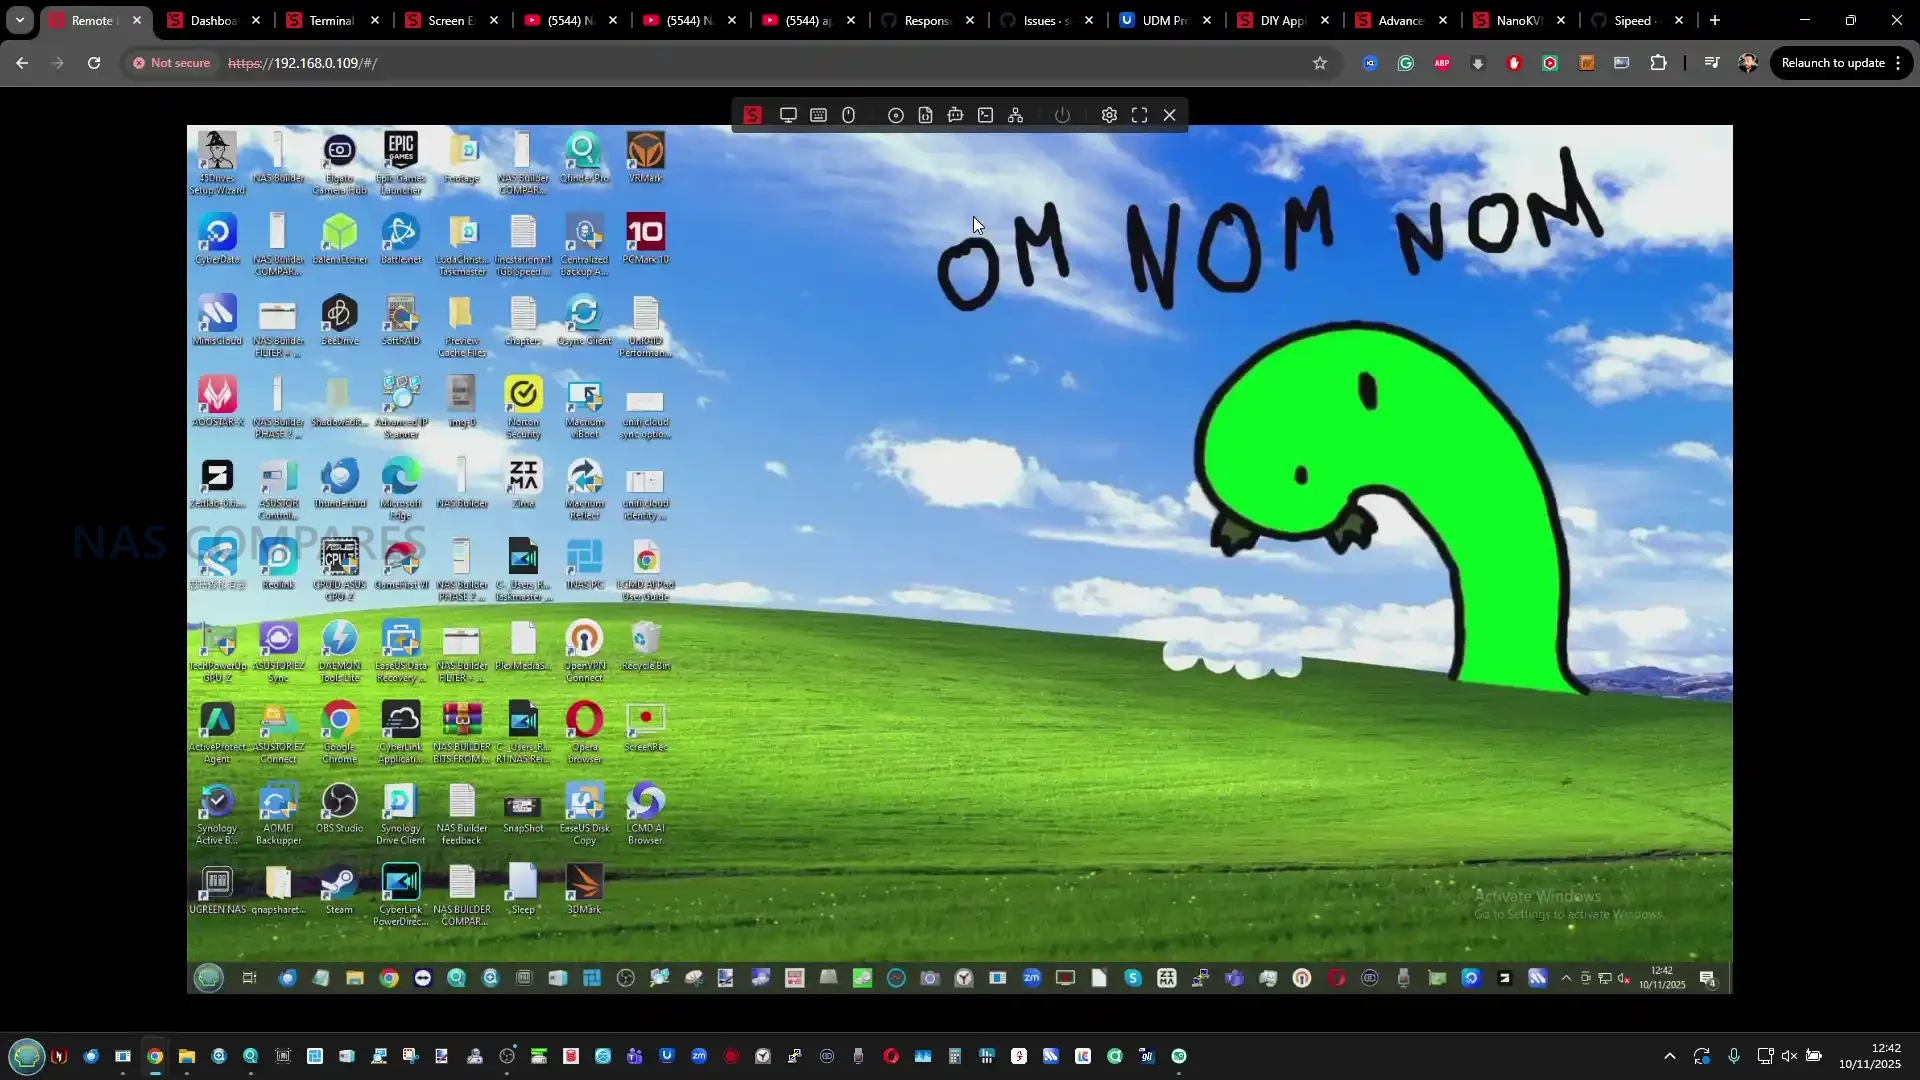Open the virtual keyboard menu icon
The image size is (1920, 1080).
pos(818,115)
